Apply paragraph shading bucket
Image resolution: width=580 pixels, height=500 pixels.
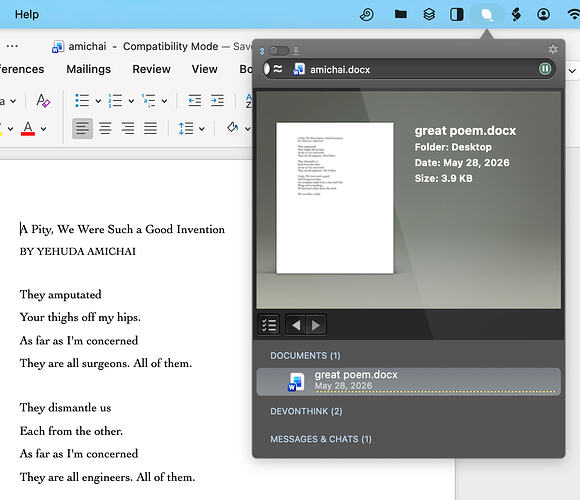coord(233,128)
